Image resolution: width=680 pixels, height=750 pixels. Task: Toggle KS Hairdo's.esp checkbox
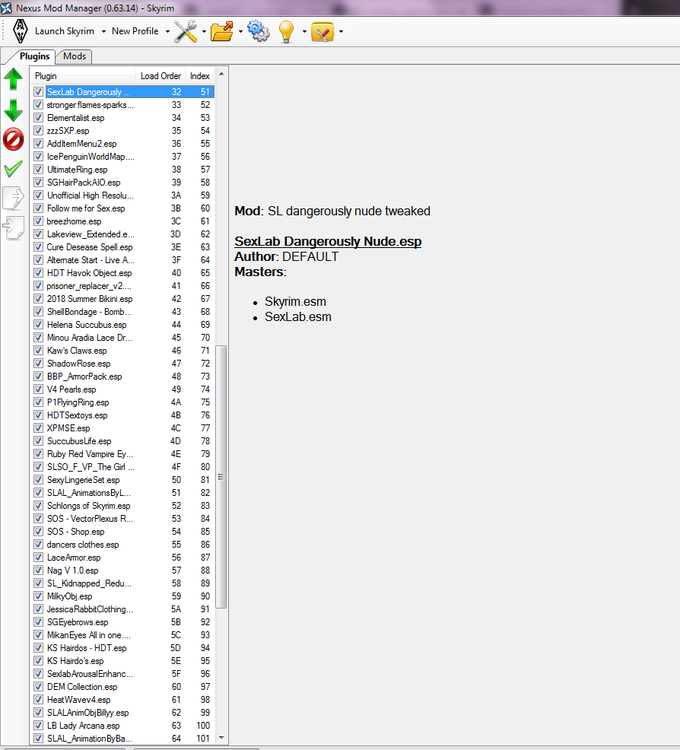(x=38, y=661)
